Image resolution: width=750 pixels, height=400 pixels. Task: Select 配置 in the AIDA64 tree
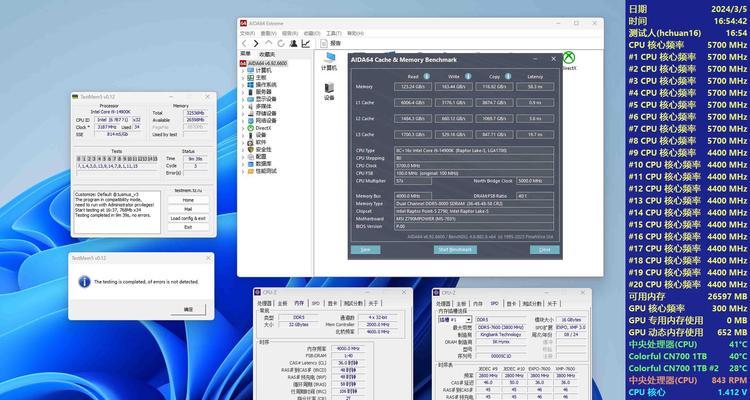(257, 156)
